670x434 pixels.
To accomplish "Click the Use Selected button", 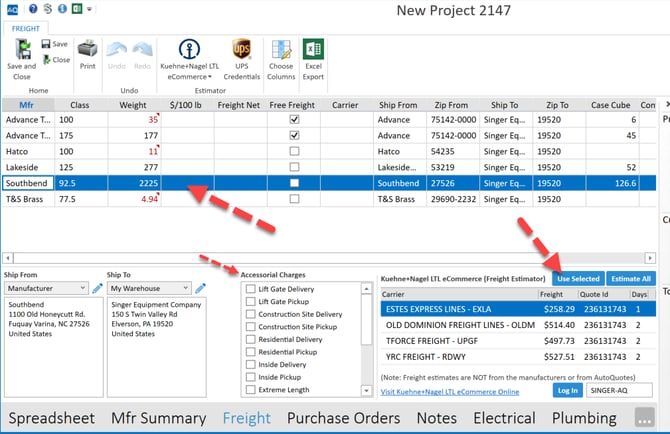I will 578,279.
